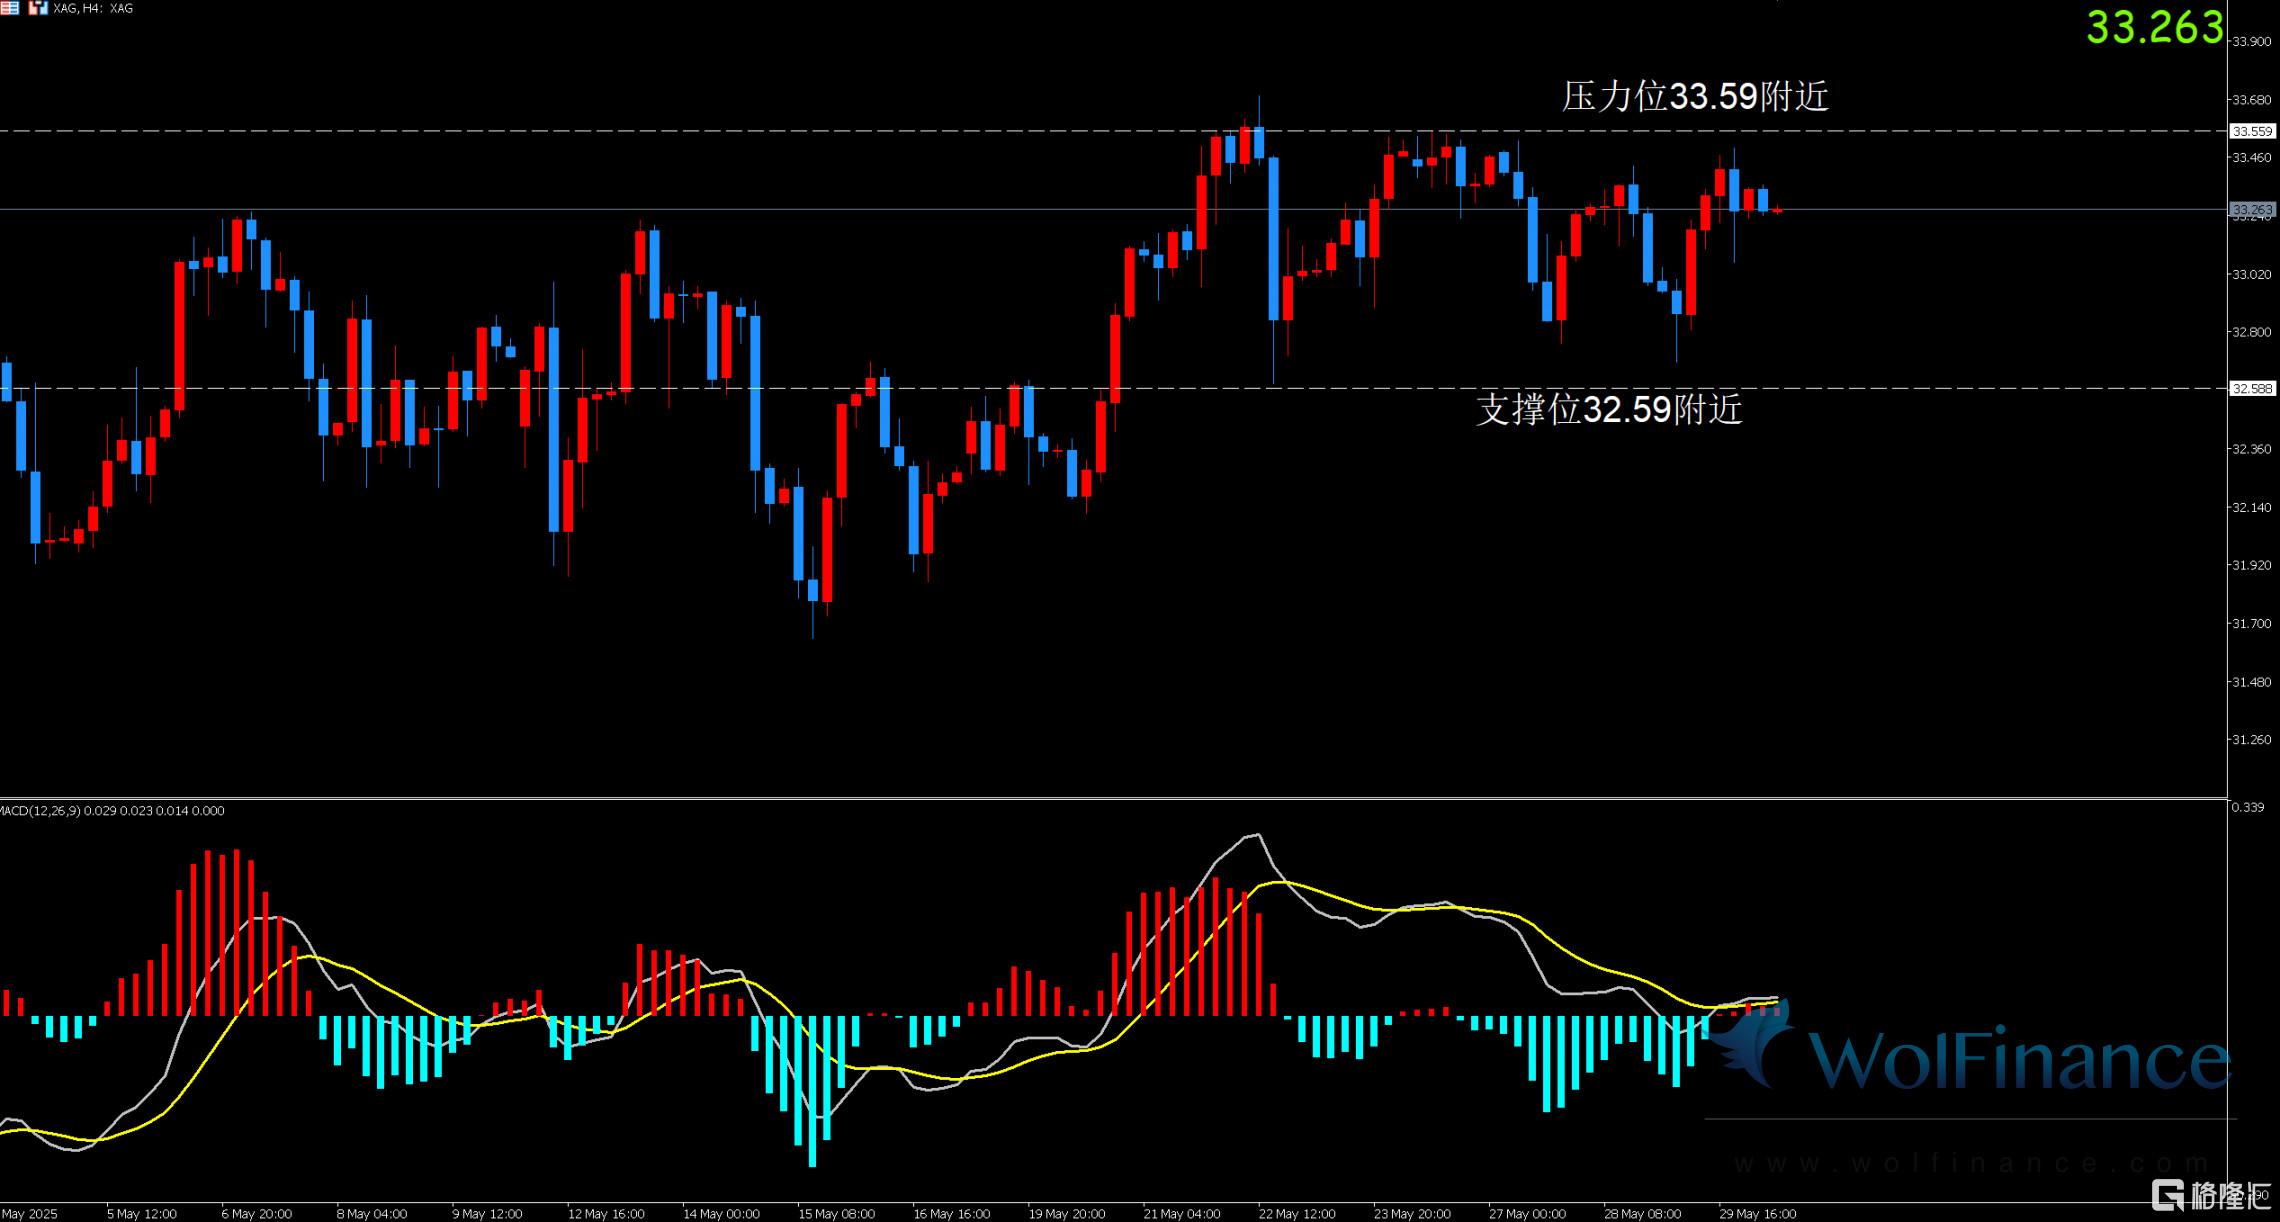Viewport: 2280px width, 1222px height.
Task: Click the 31.480 price scale label
Action: point(2251,682)
